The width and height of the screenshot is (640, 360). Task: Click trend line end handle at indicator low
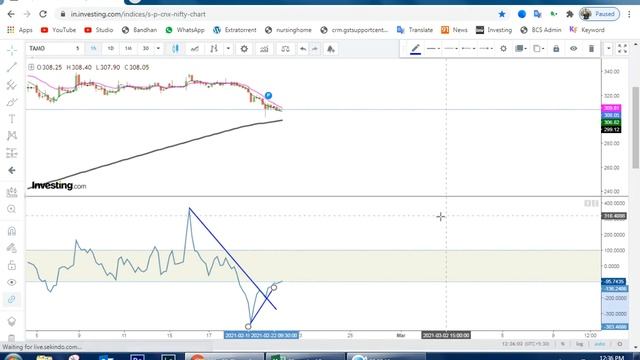coord(248,326)
